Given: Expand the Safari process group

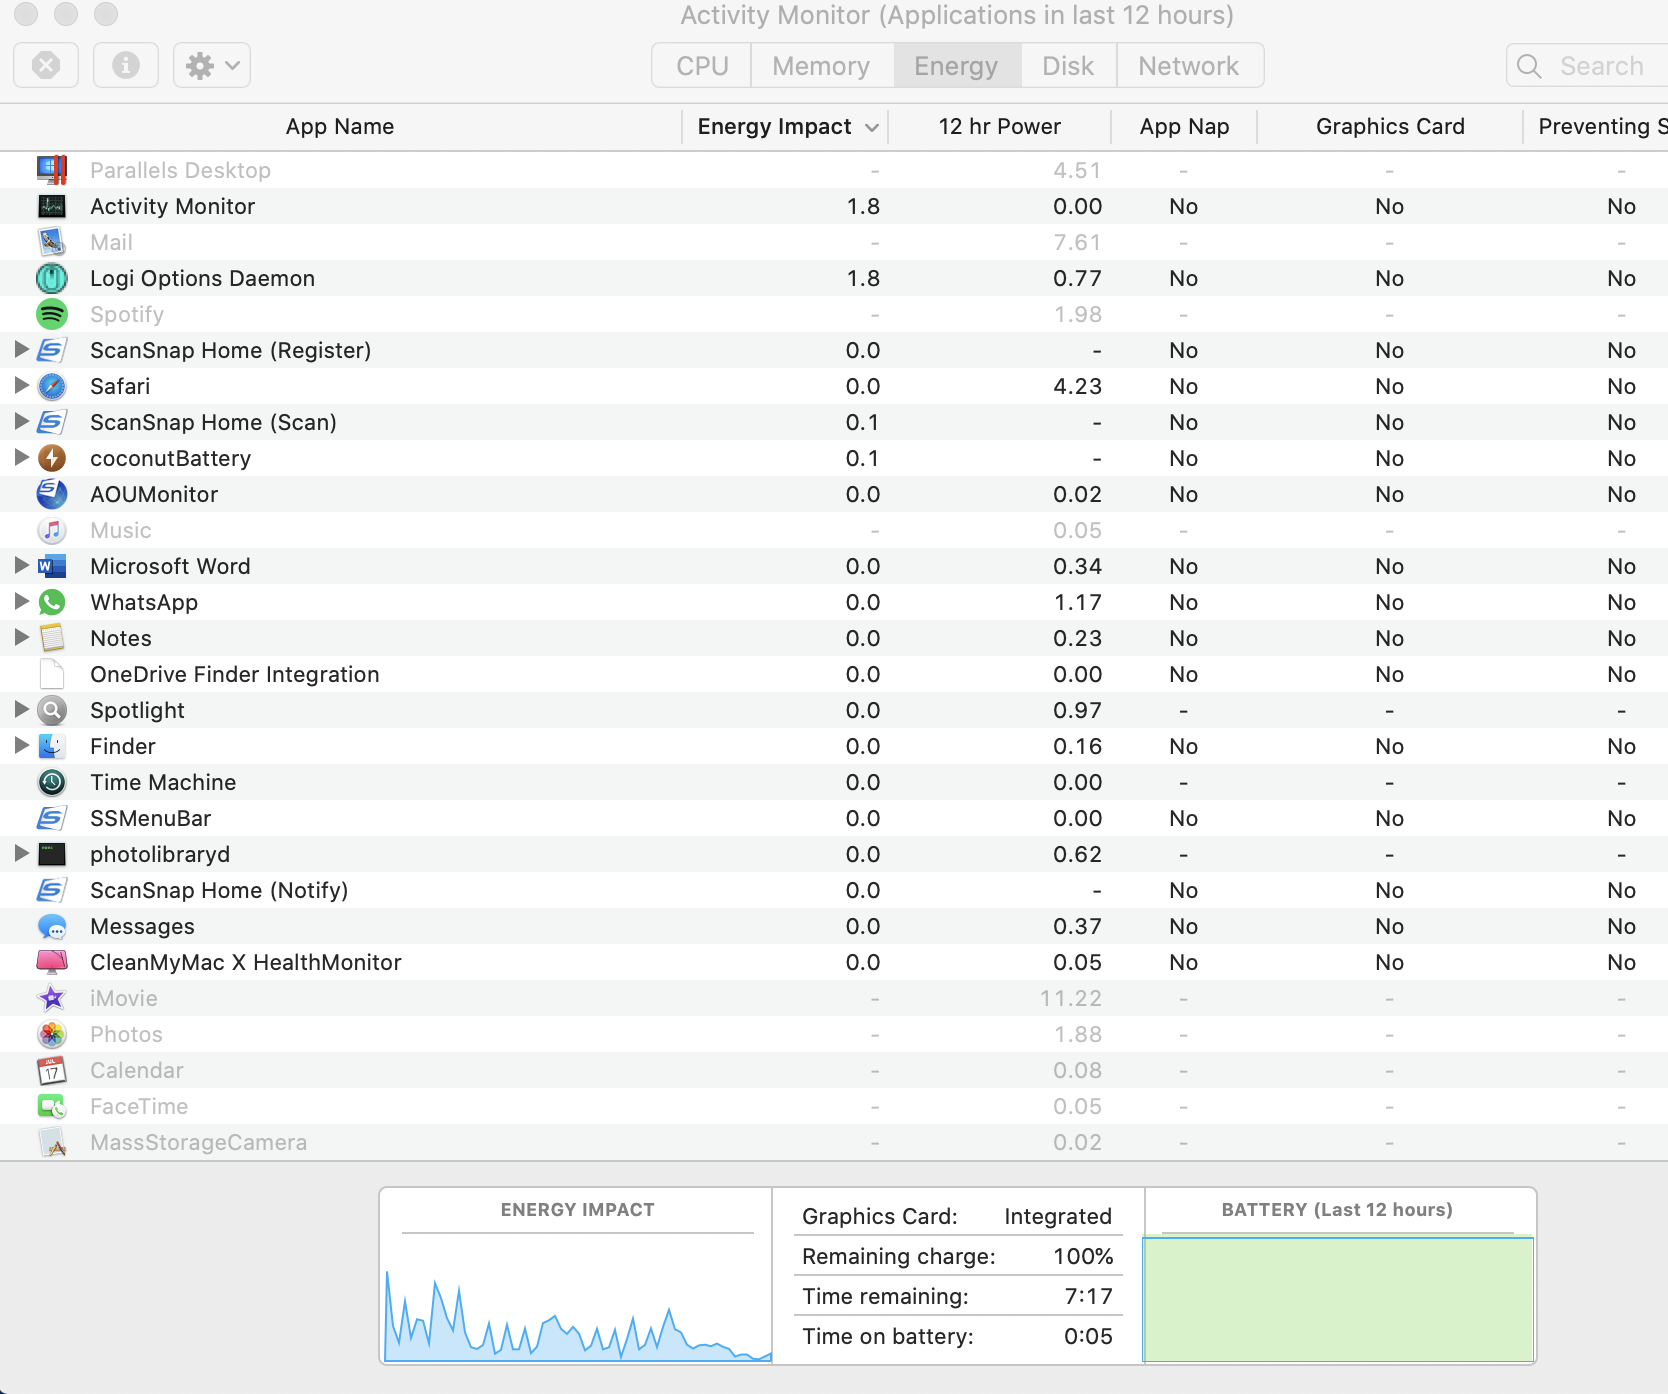Looking at the screenshot, I should coord(21,386).
